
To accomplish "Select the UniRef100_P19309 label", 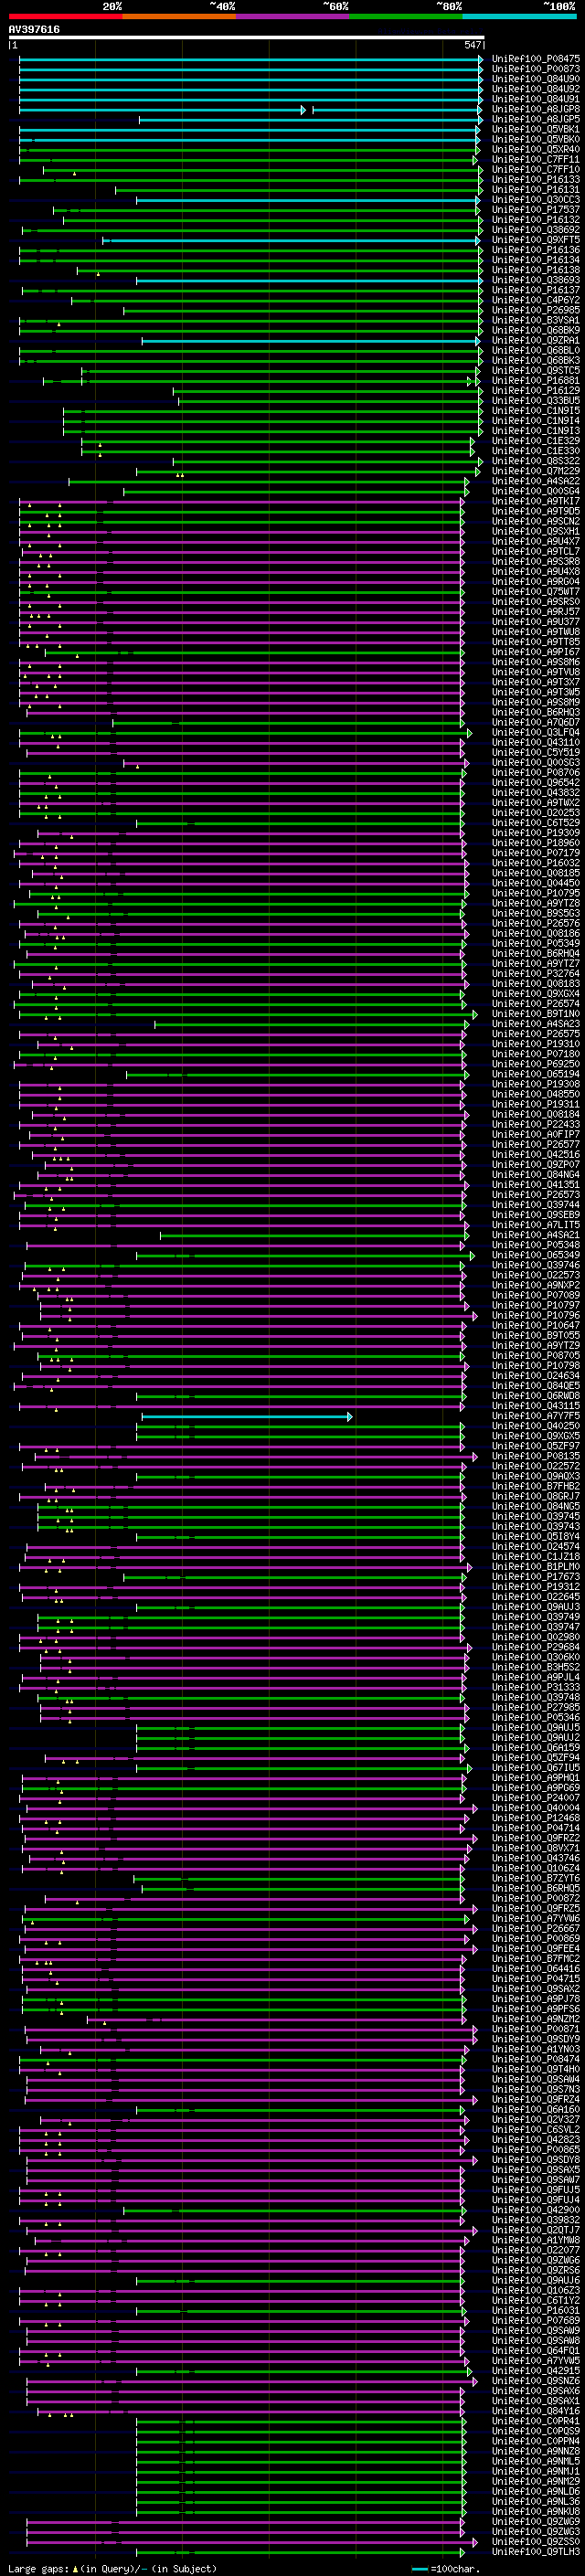I will [535, 833].
